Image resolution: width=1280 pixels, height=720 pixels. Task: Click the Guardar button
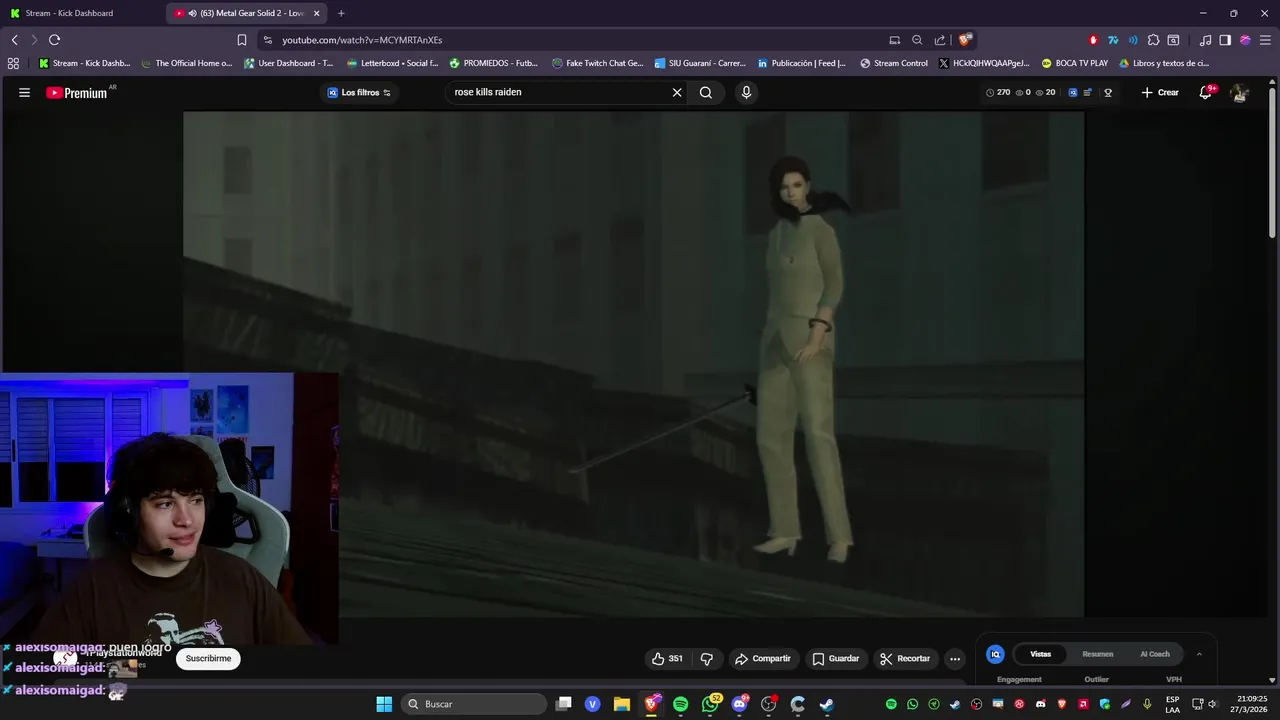[836, 658]
